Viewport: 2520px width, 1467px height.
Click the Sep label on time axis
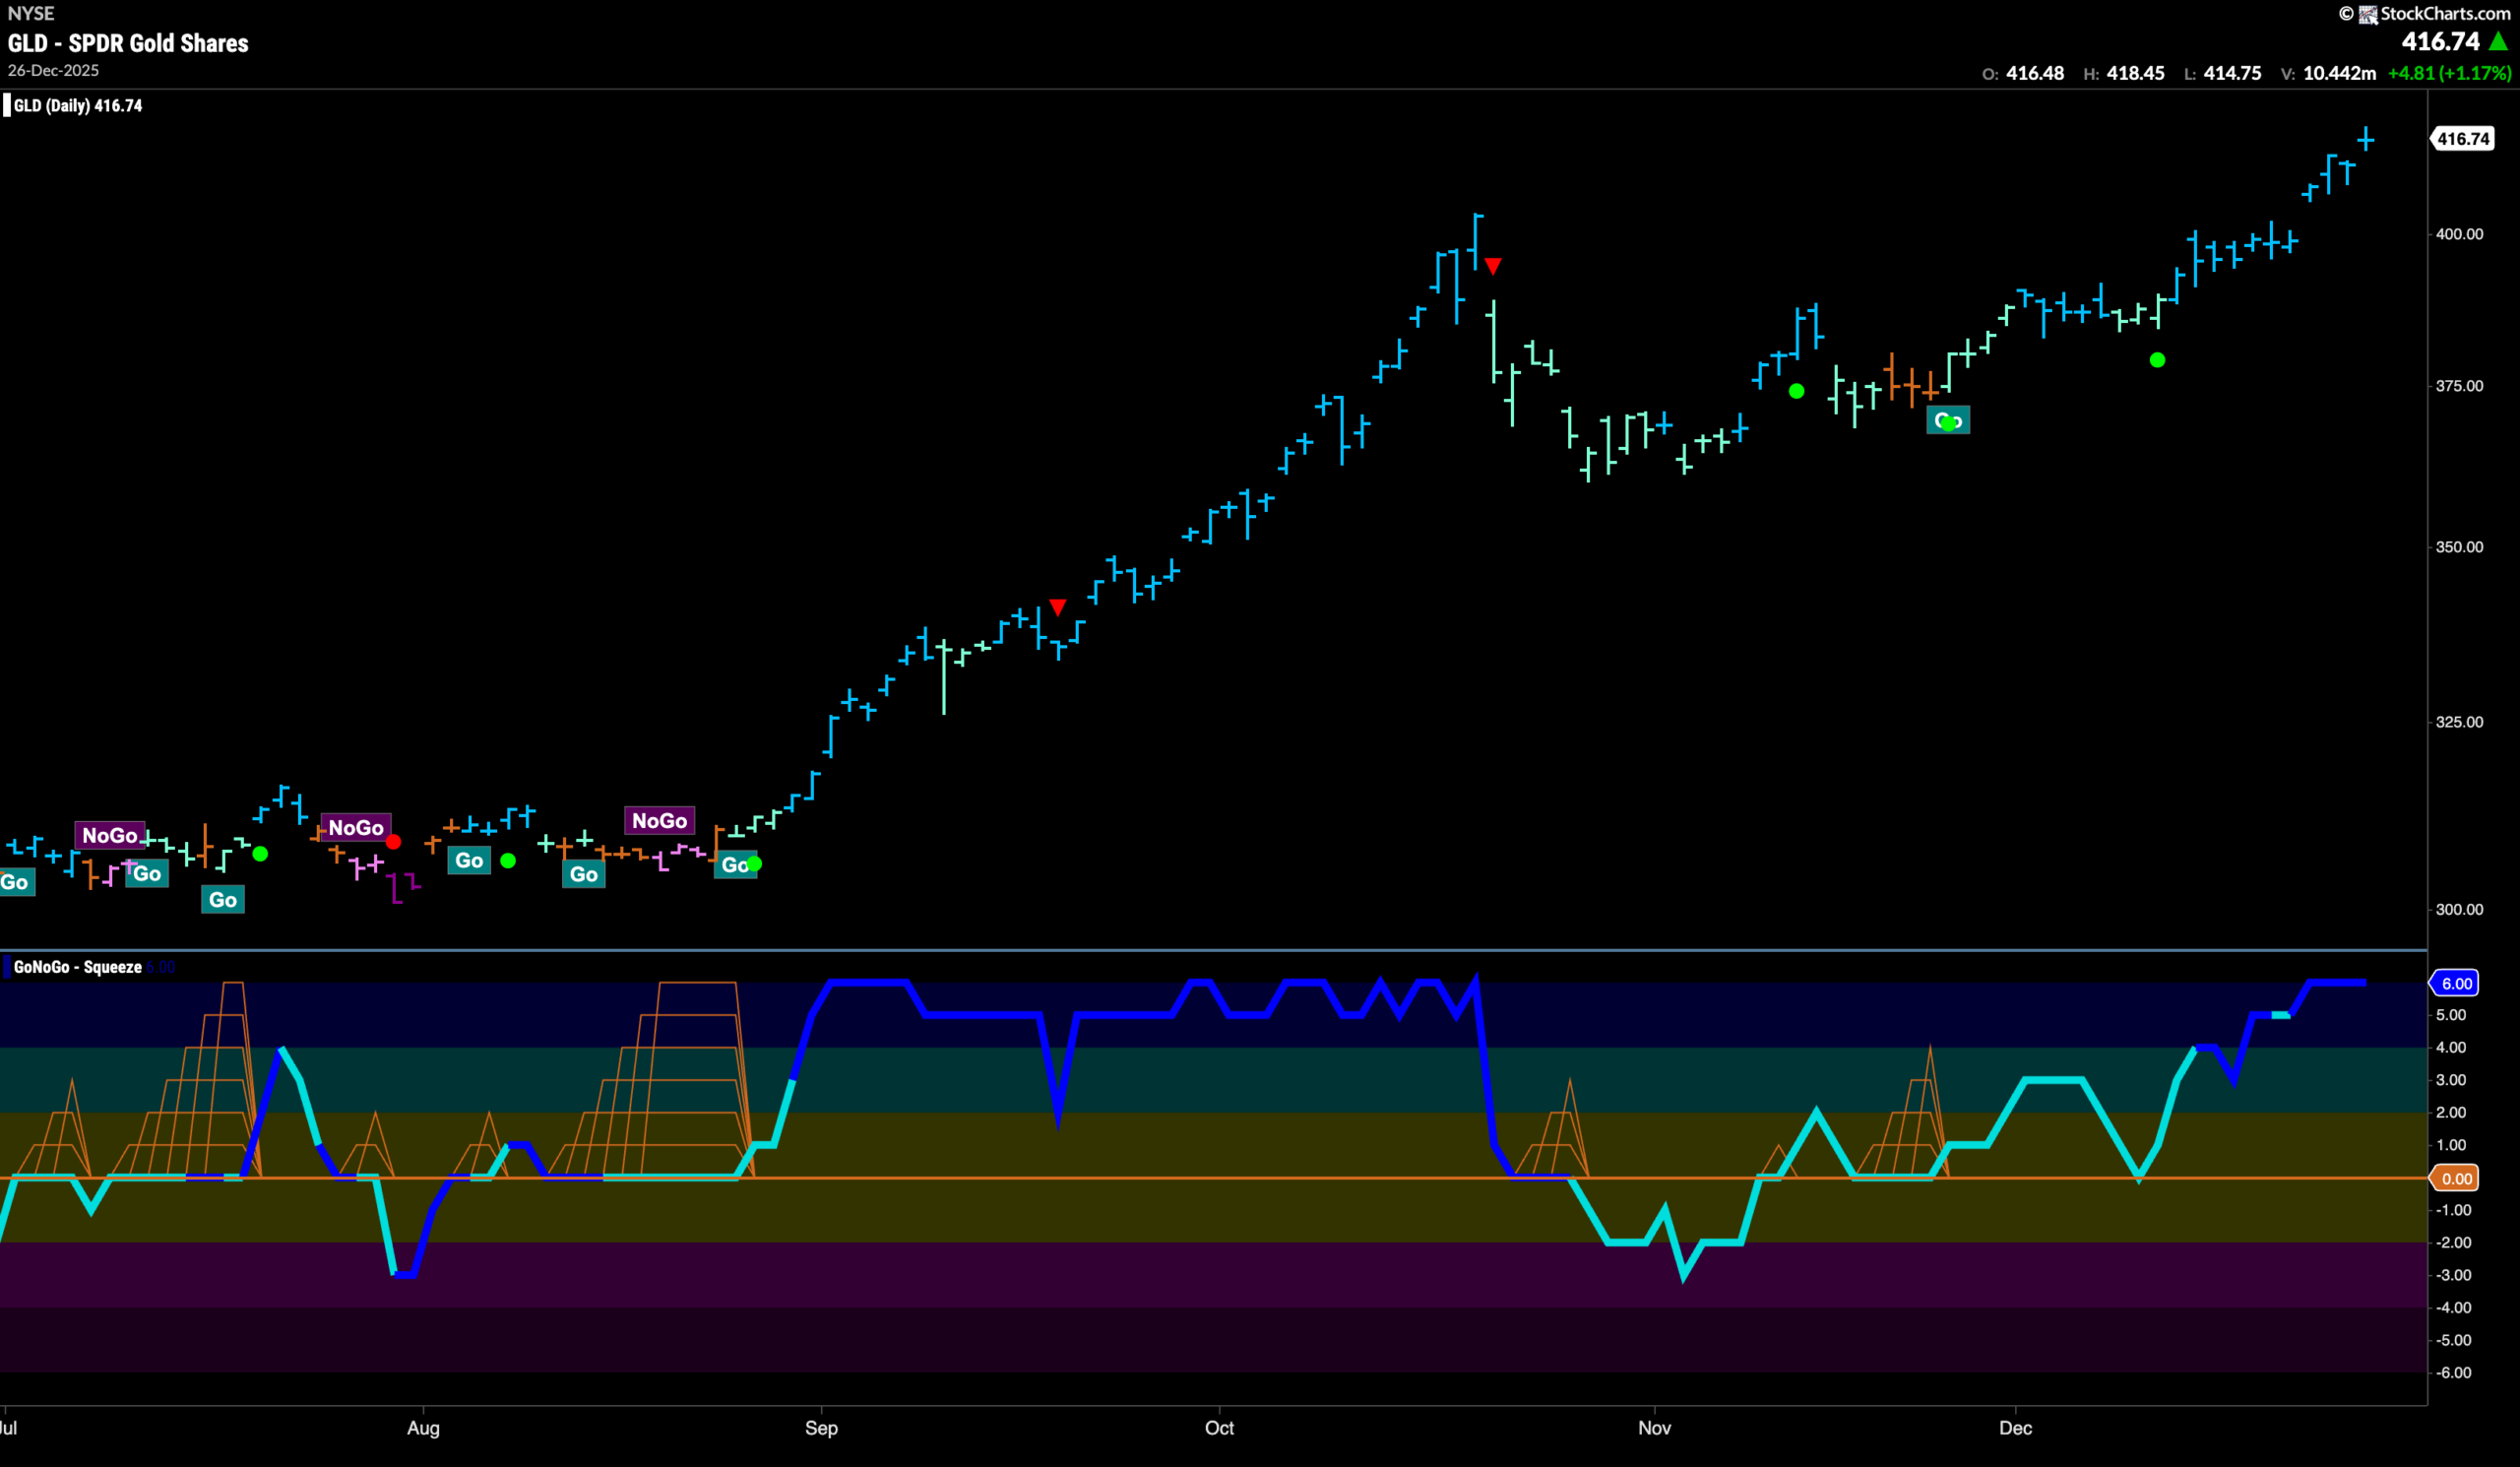pos(821,1428)
